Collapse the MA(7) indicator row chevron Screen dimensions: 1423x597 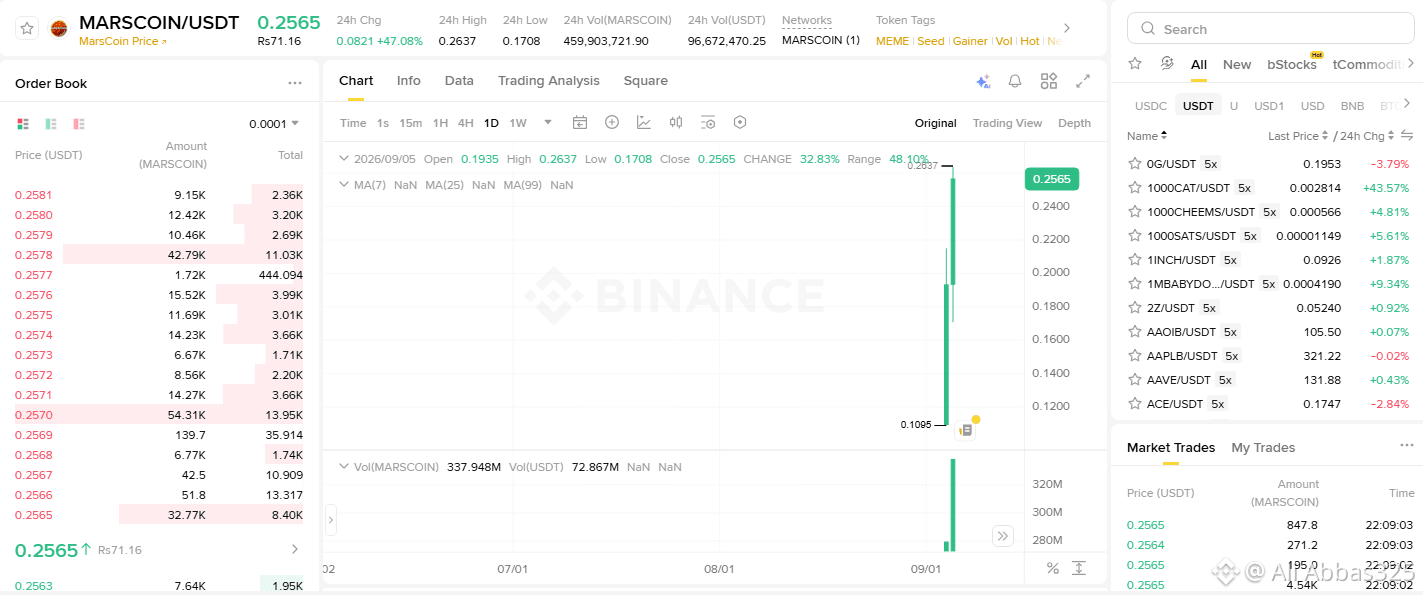pyautogui.click(x=344, y=185)
